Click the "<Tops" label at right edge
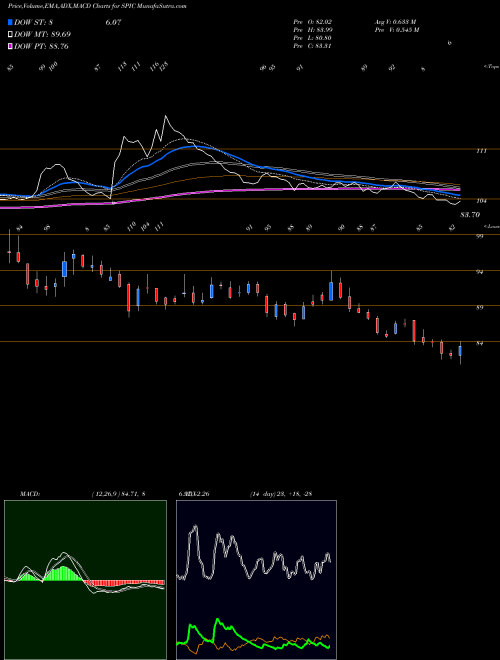500x660 pixels. point(491,67)
